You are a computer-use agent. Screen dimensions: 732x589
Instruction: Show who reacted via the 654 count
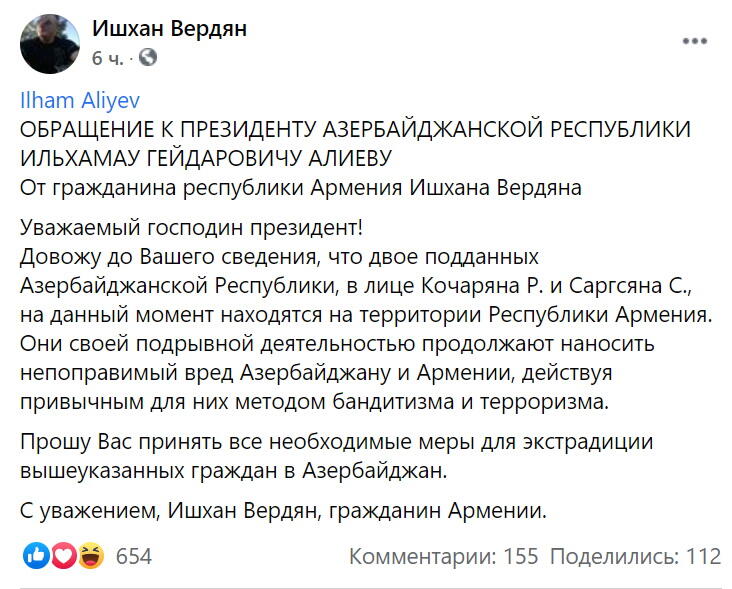(134, 556)
